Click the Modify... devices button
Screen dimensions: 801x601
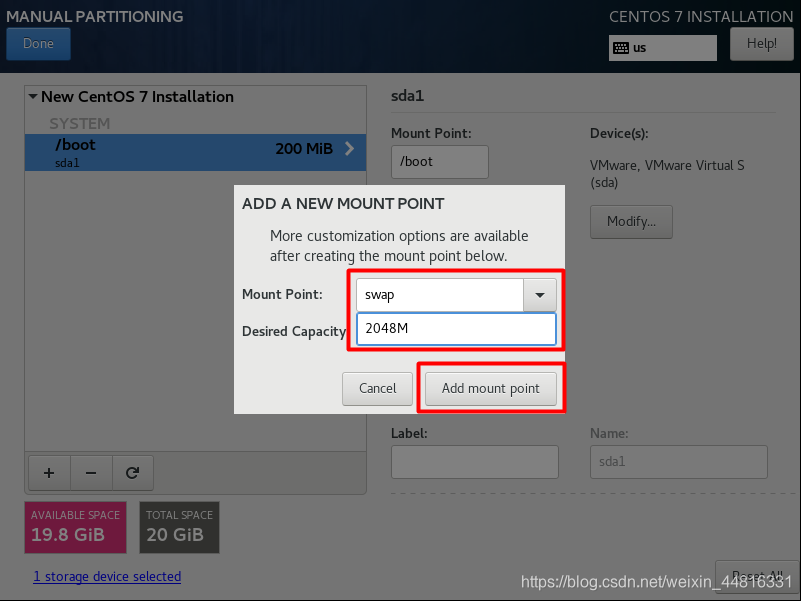tap(631, 222)
